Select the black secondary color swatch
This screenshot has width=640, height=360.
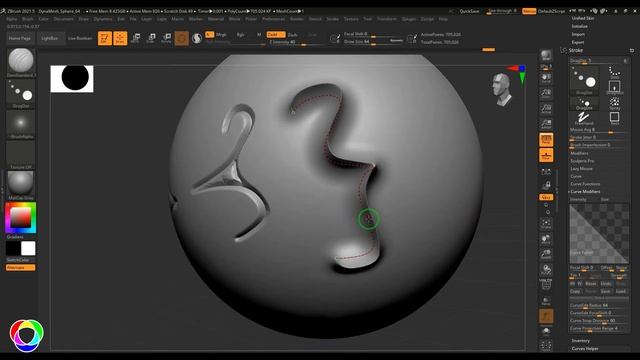[x=13, y=248]
